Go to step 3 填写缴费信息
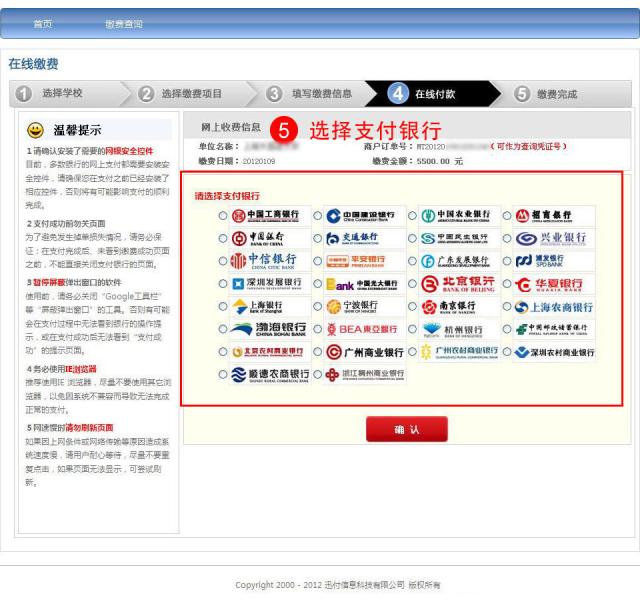 (x=314, y=93)
